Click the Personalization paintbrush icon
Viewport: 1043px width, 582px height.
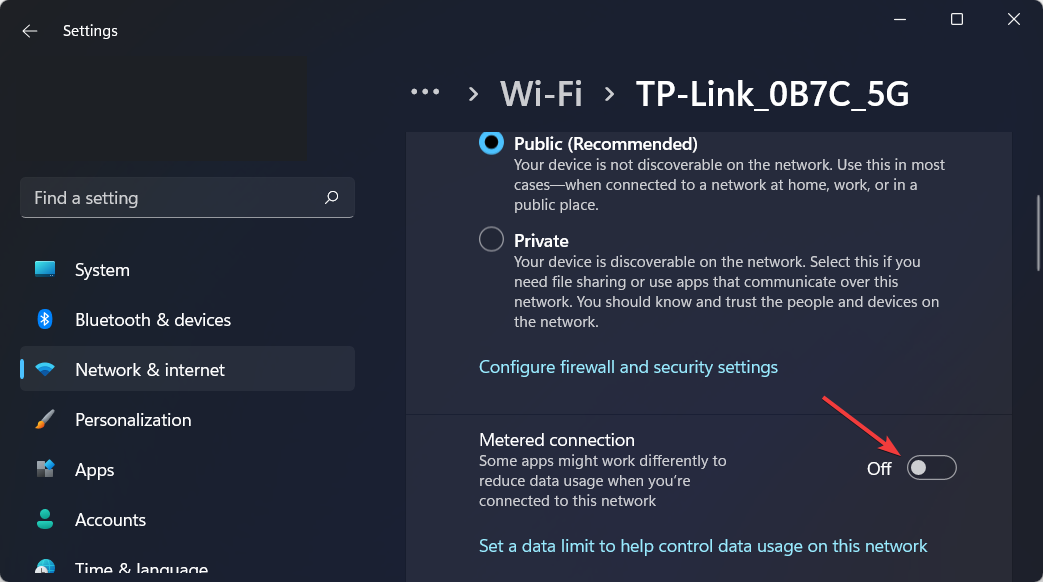tap(45, 420)
